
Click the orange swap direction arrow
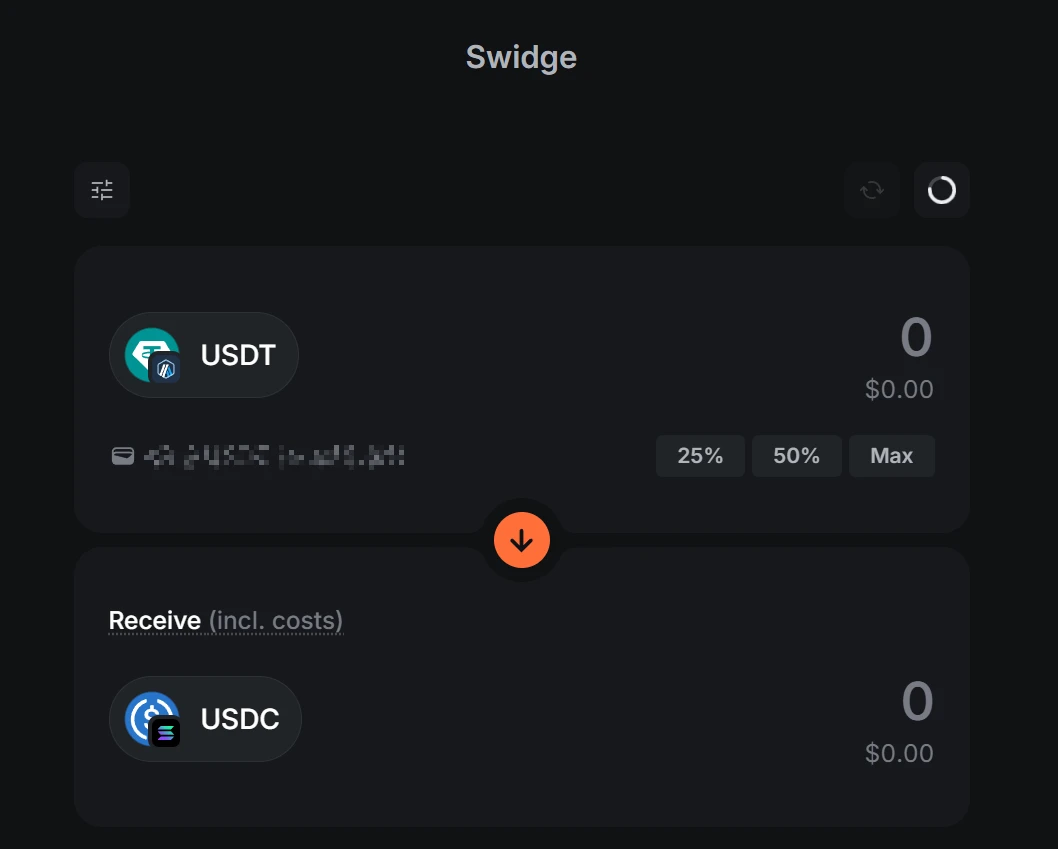pos(522,541)
